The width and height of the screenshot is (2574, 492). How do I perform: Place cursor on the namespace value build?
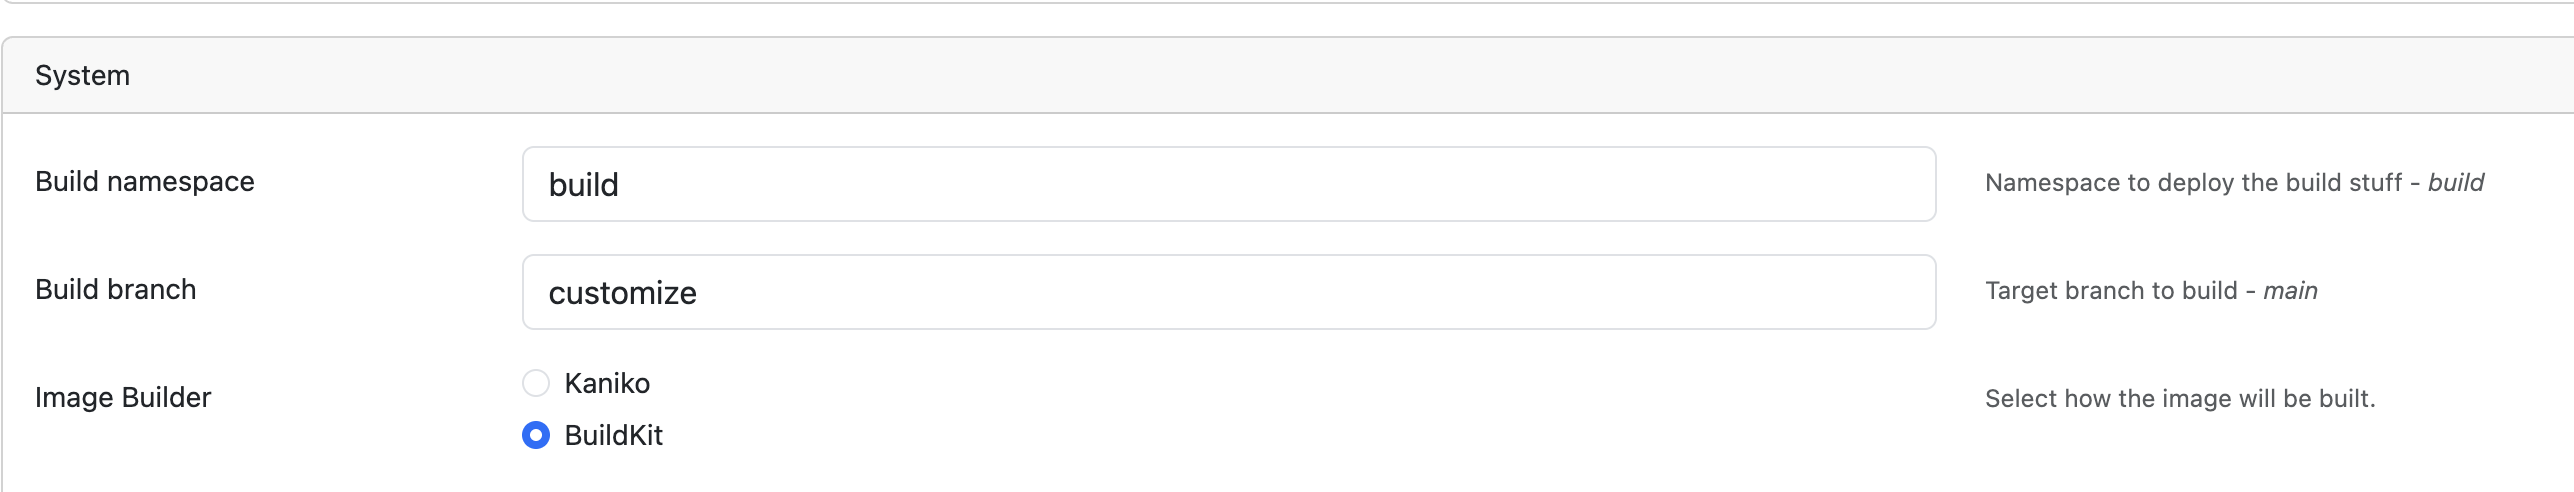[584, 185]
